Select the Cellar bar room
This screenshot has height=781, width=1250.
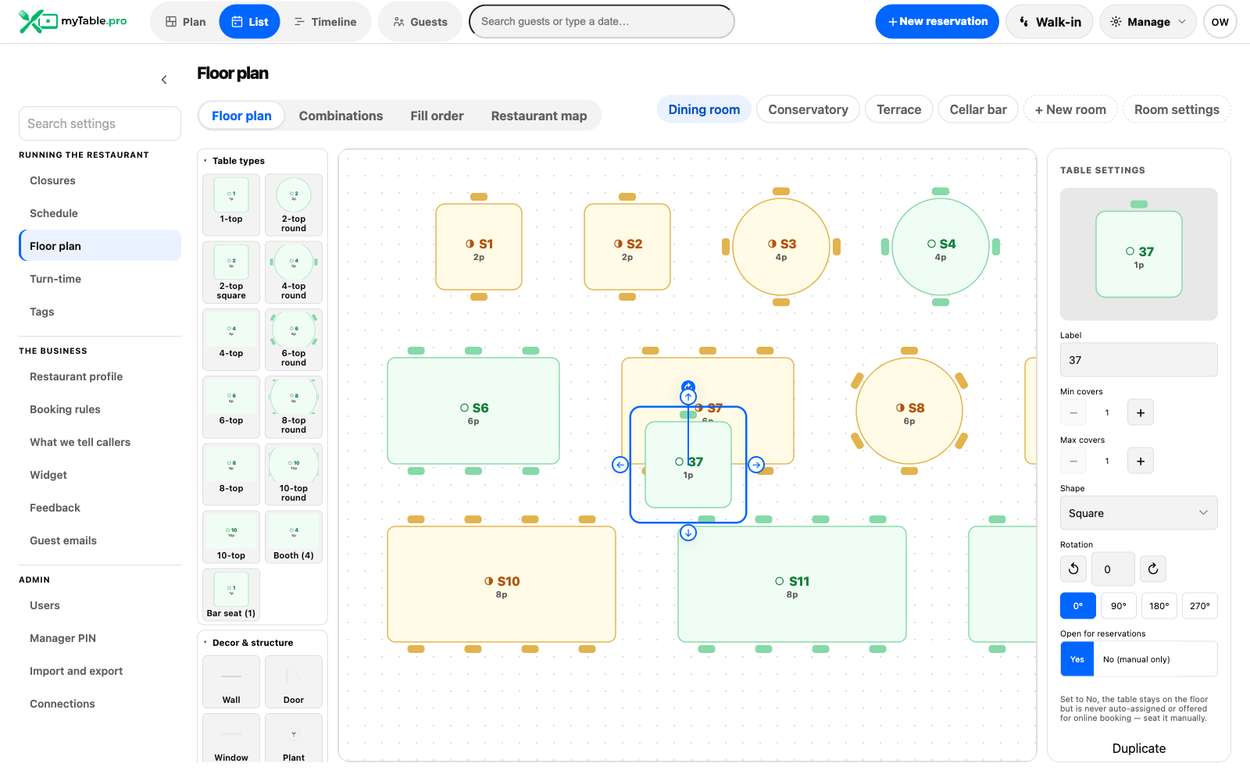tap(978, 110)
